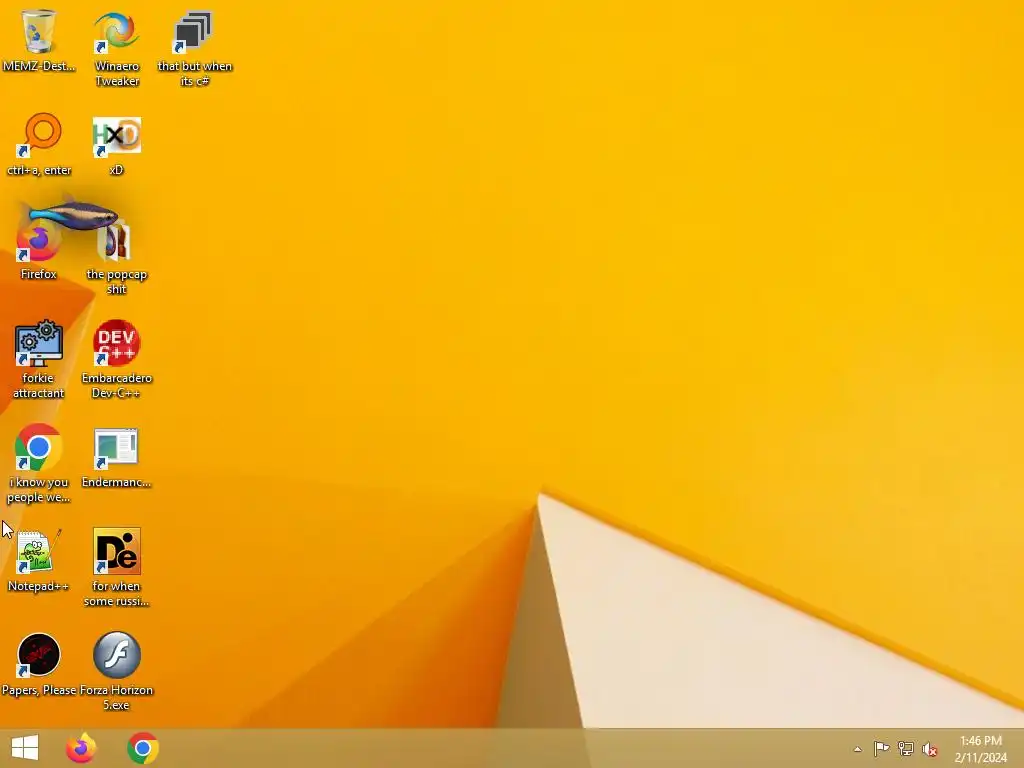
Task: Show hidden tray icons arrow
Action: (x=857, y=749)
